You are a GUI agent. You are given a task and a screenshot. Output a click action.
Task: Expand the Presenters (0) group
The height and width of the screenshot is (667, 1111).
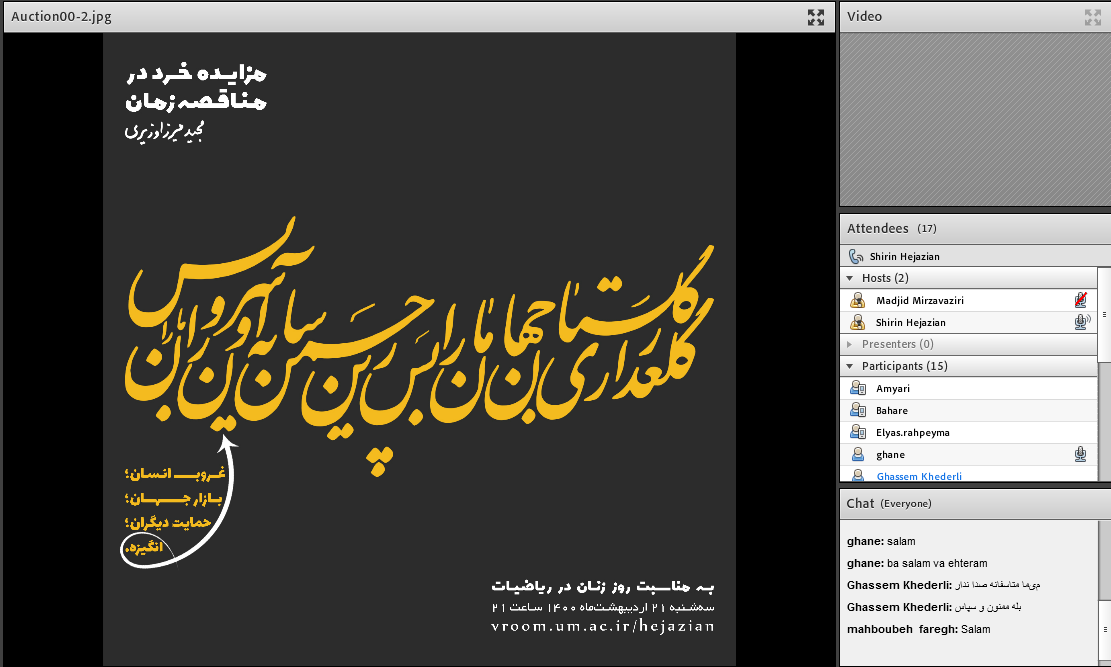pyautogui.click(x=850, y=344)
